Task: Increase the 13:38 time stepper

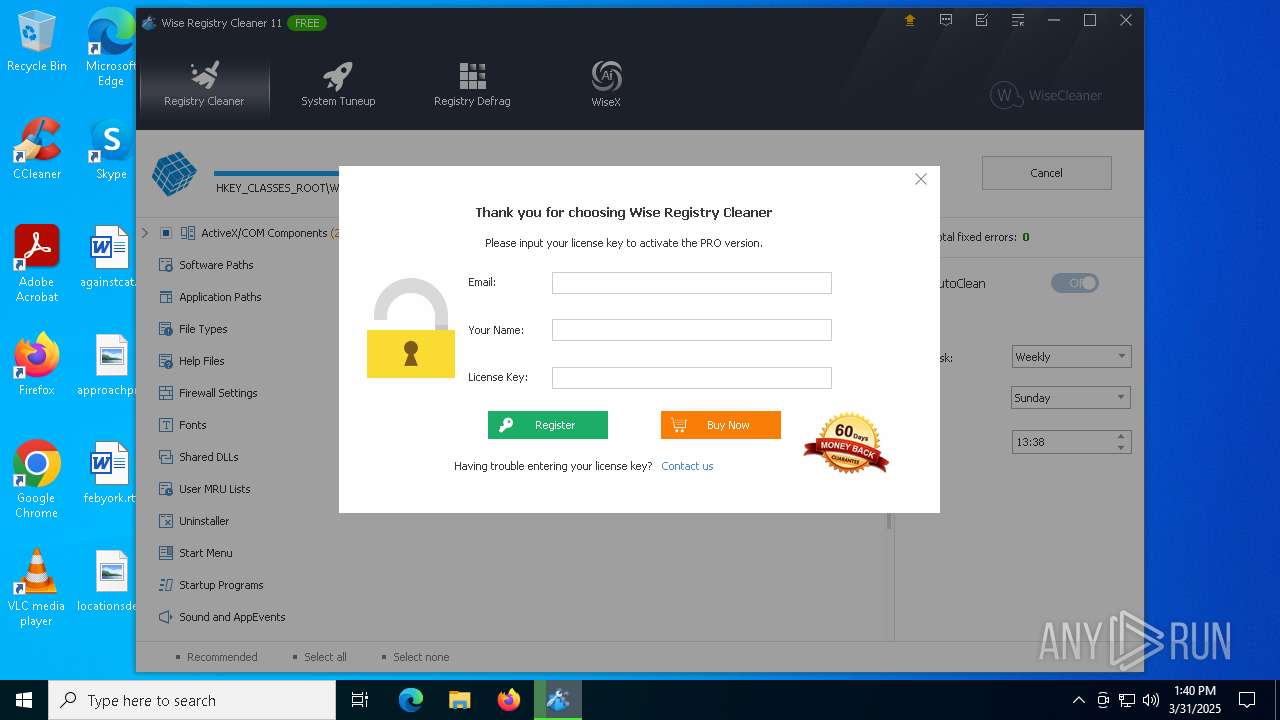Action: (x=1121, y=436)
